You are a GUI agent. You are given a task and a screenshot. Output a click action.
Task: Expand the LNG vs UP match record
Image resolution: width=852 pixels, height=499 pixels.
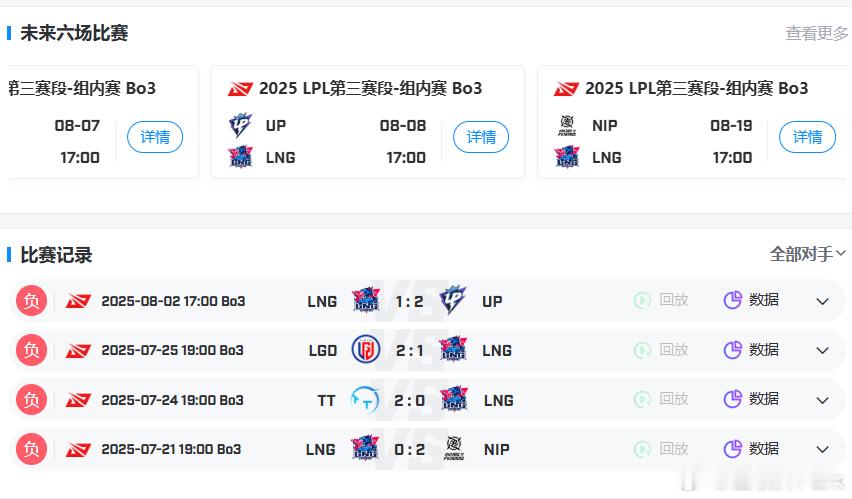[x=823, y=301]
